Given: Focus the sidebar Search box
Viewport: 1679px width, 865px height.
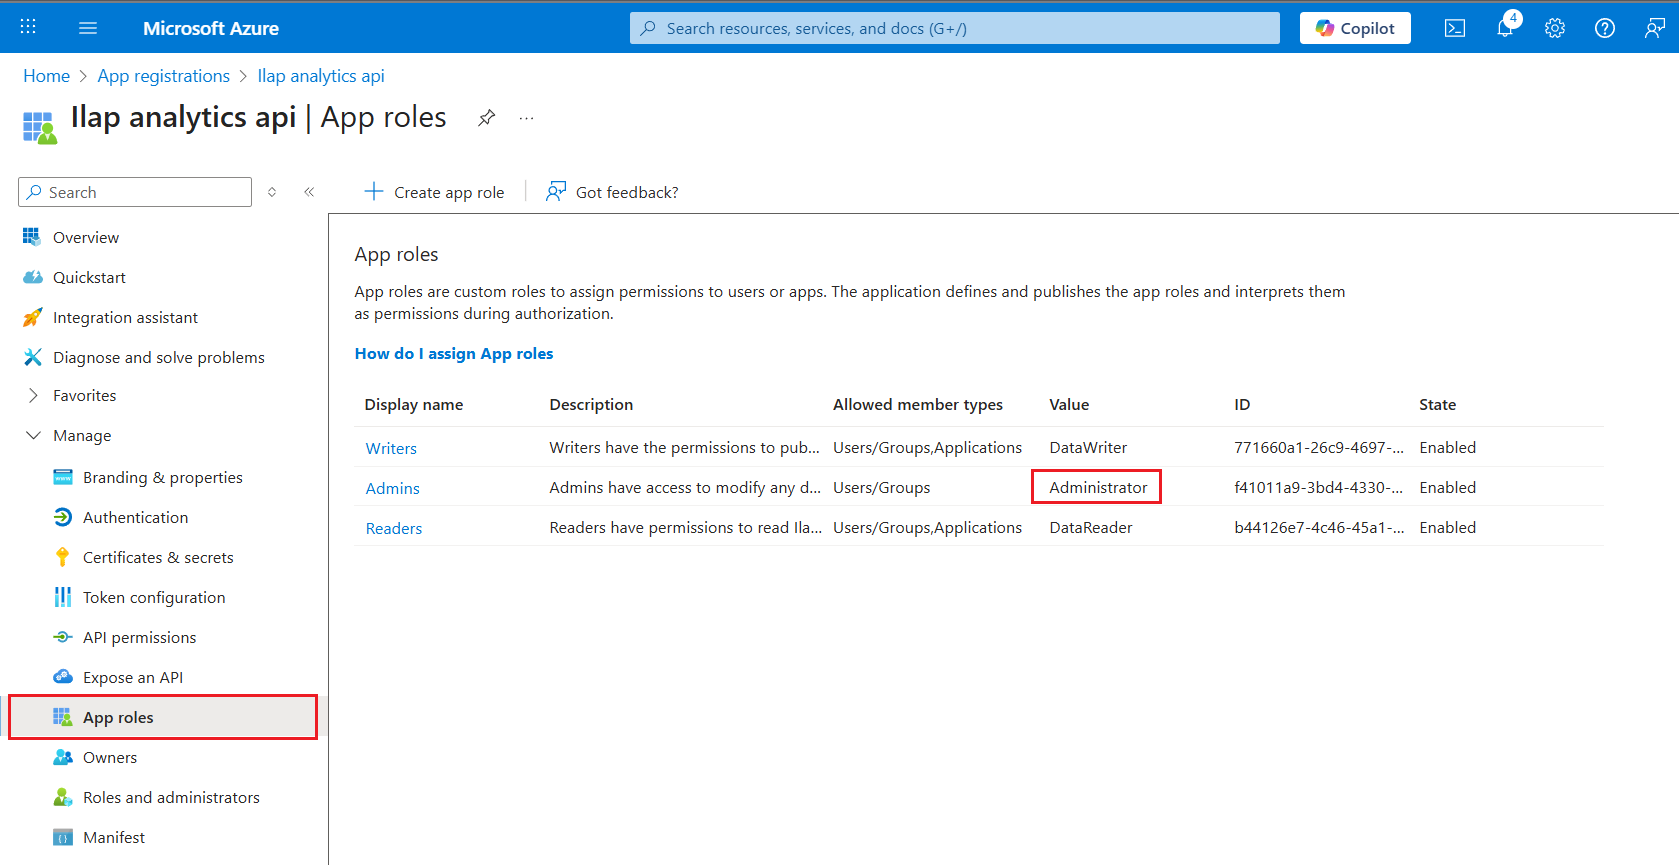Looking at the screenshot, I should coord(135,192).
